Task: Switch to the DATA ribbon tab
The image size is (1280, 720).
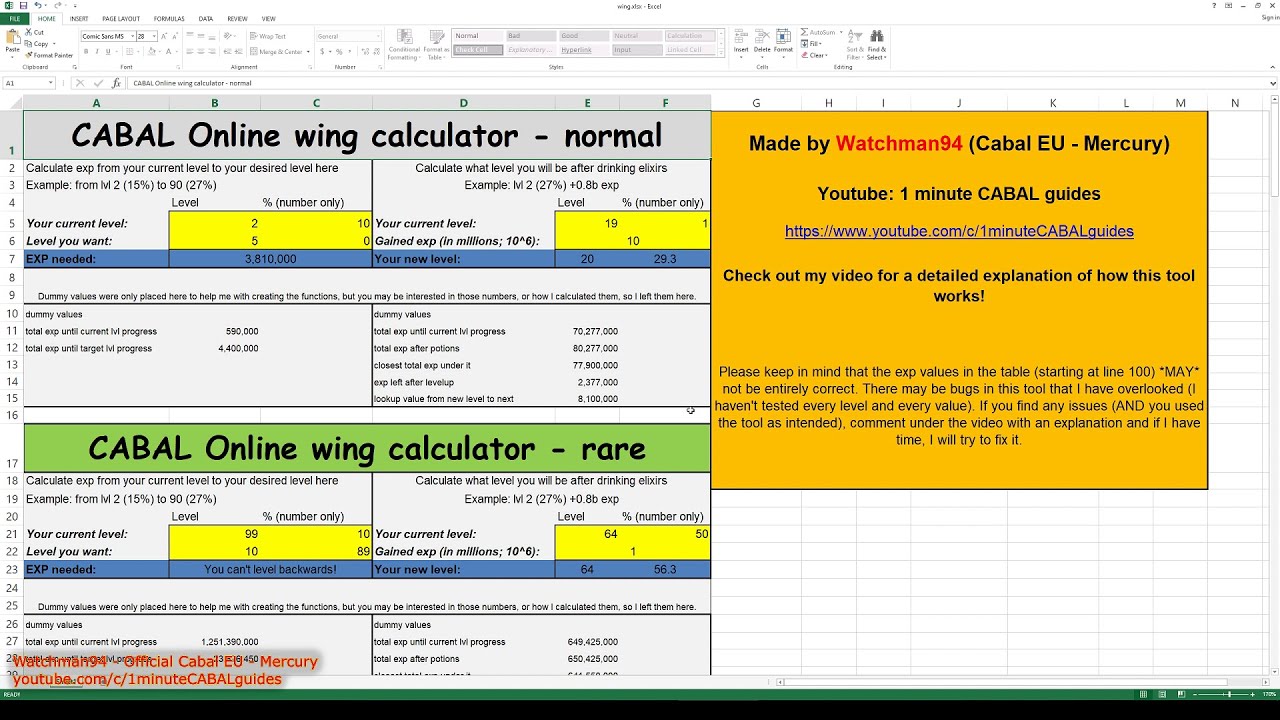Action: pos(206,19)
